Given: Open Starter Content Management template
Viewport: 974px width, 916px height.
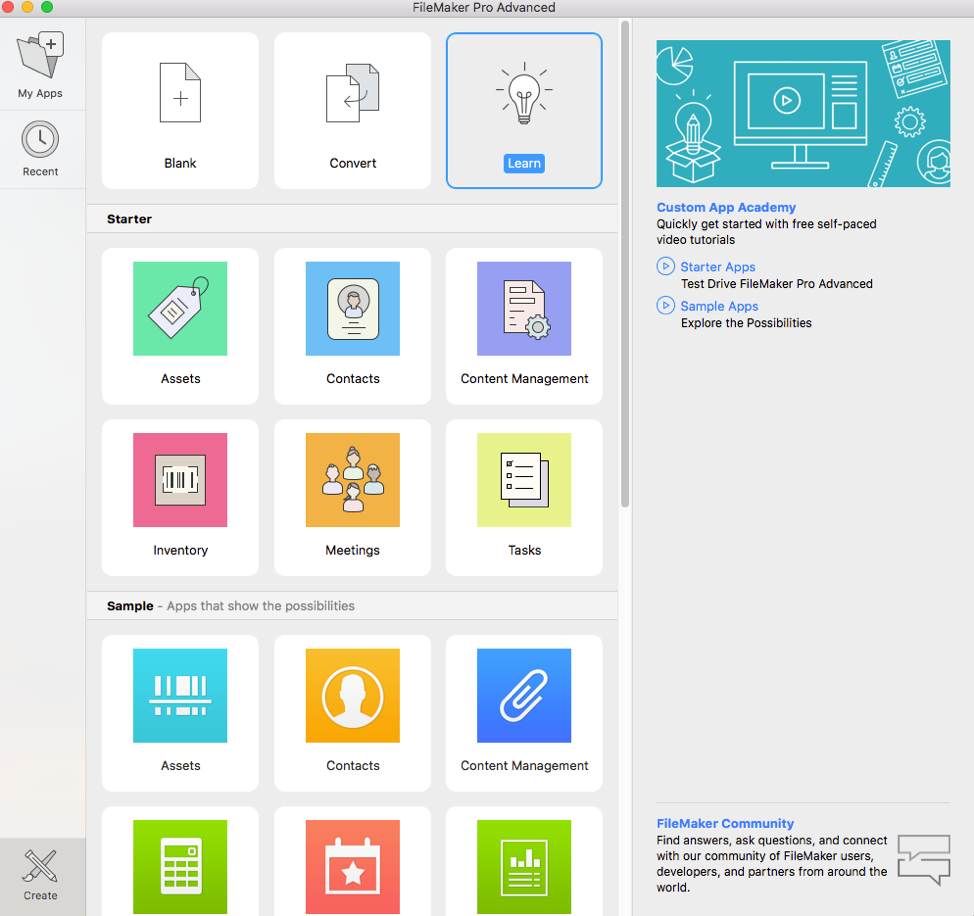Looking at the screenshot, I should point(524,325).
